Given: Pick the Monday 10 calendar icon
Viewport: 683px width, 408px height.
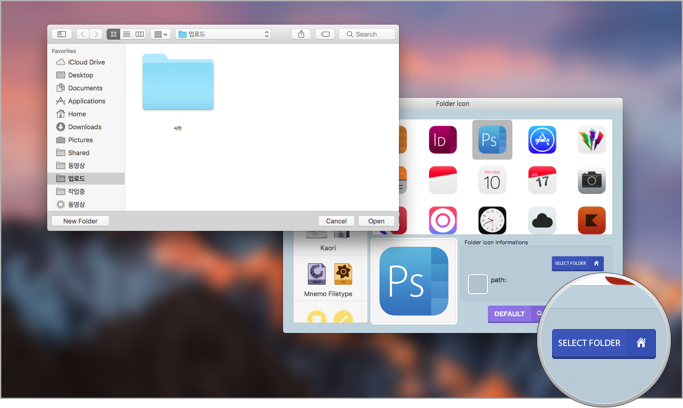Looking at the screenshot, I should click(x=492, y=180).
